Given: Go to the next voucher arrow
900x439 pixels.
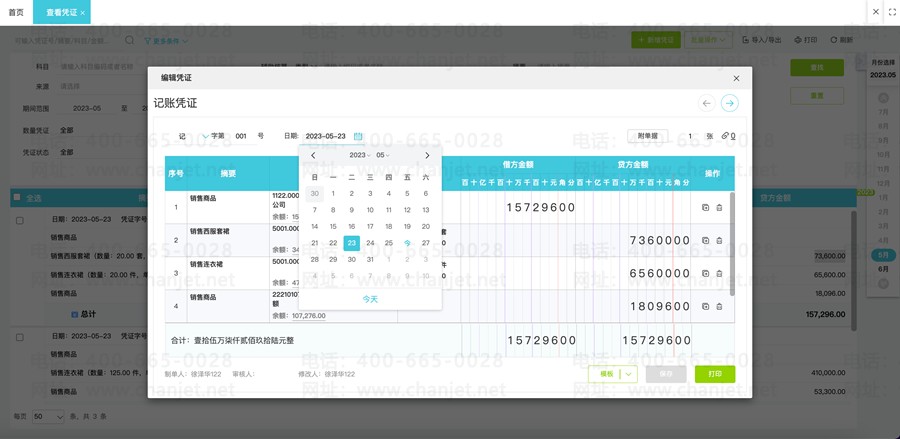Looking at the screenshot, I should tap(730, 103).
